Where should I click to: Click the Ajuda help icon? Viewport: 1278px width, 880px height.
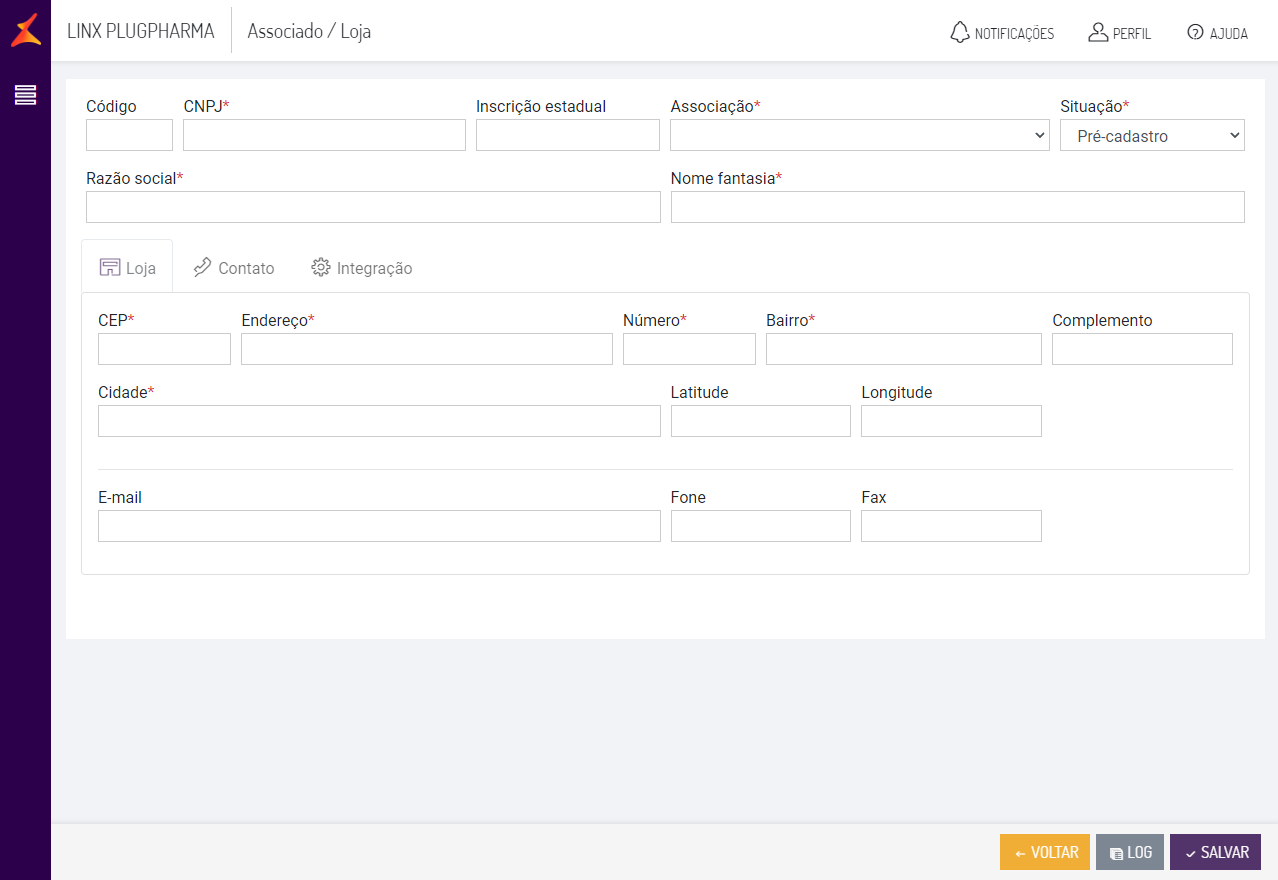point(1195,33)
